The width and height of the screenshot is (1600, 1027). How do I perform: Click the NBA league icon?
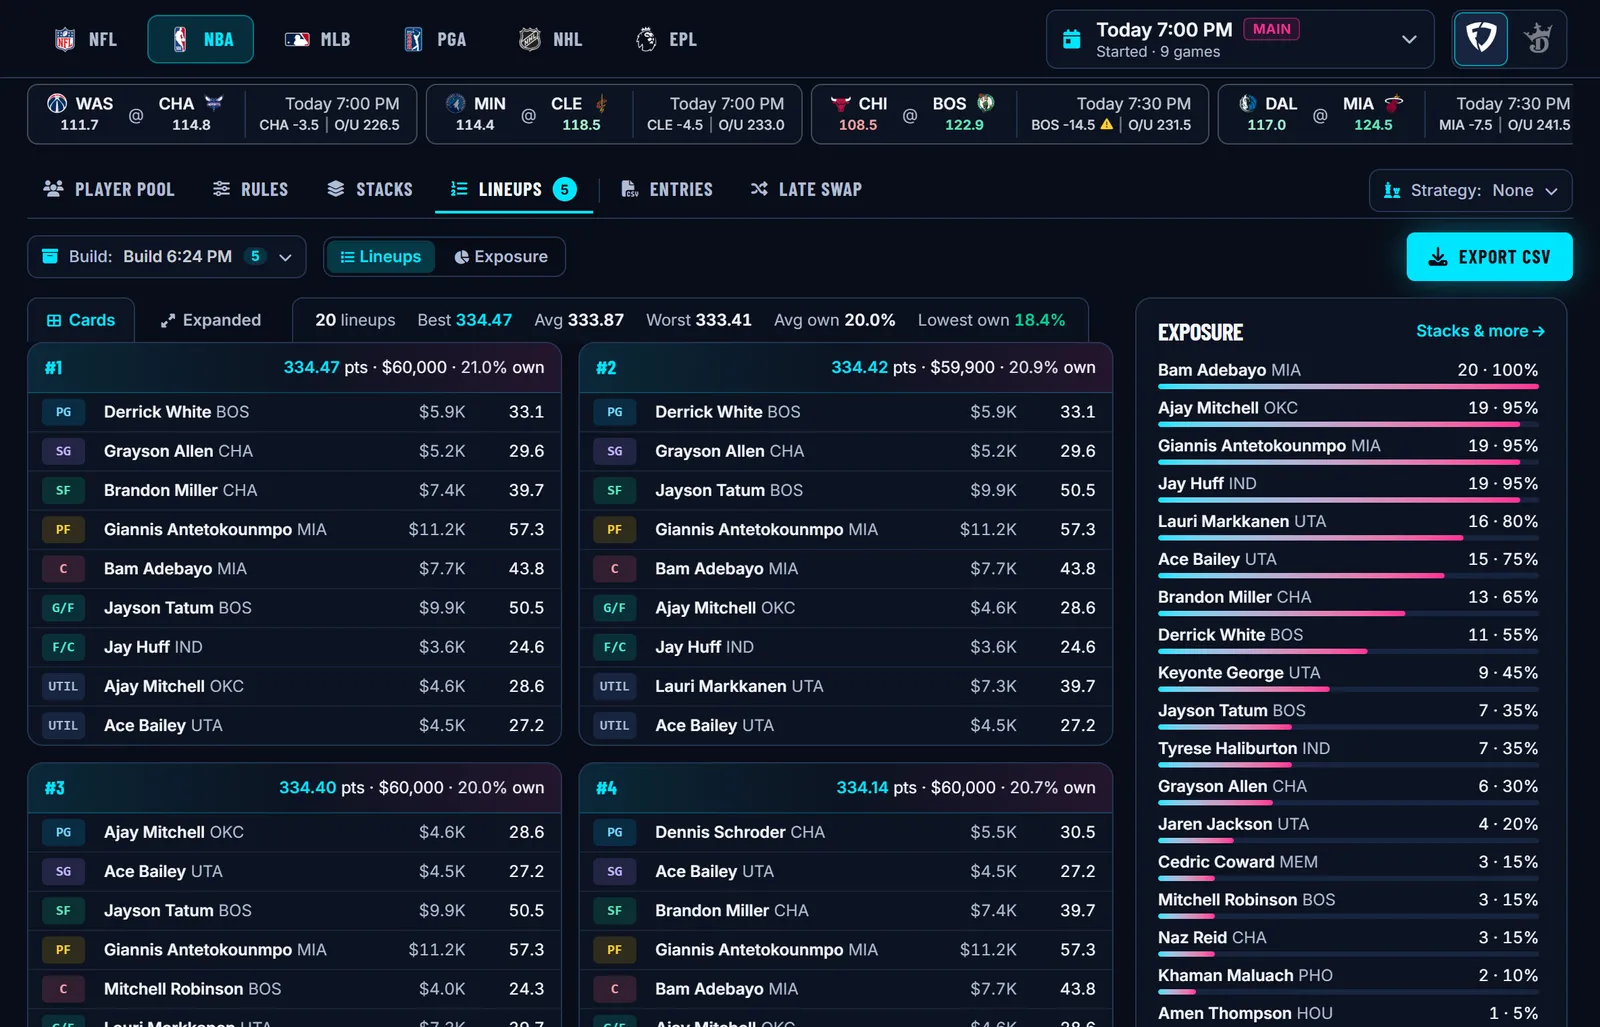(180, 40)
